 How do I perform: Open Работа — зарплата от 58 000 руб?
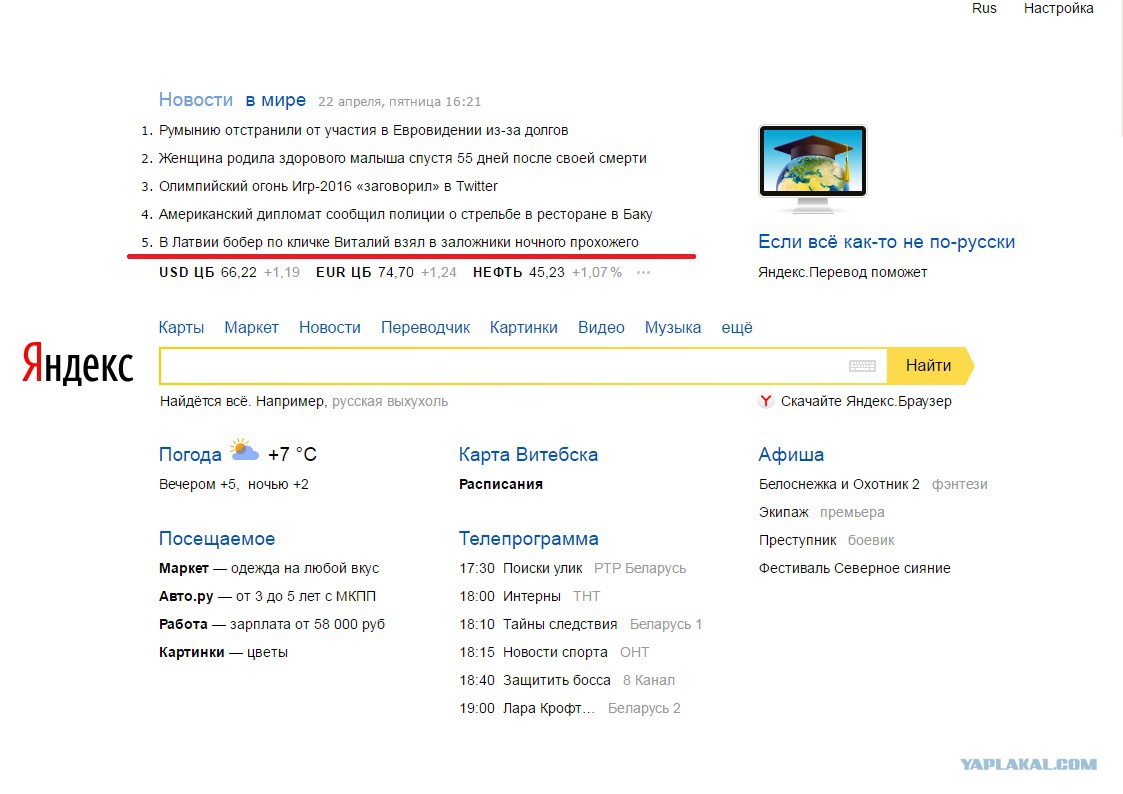pos(271,624)
